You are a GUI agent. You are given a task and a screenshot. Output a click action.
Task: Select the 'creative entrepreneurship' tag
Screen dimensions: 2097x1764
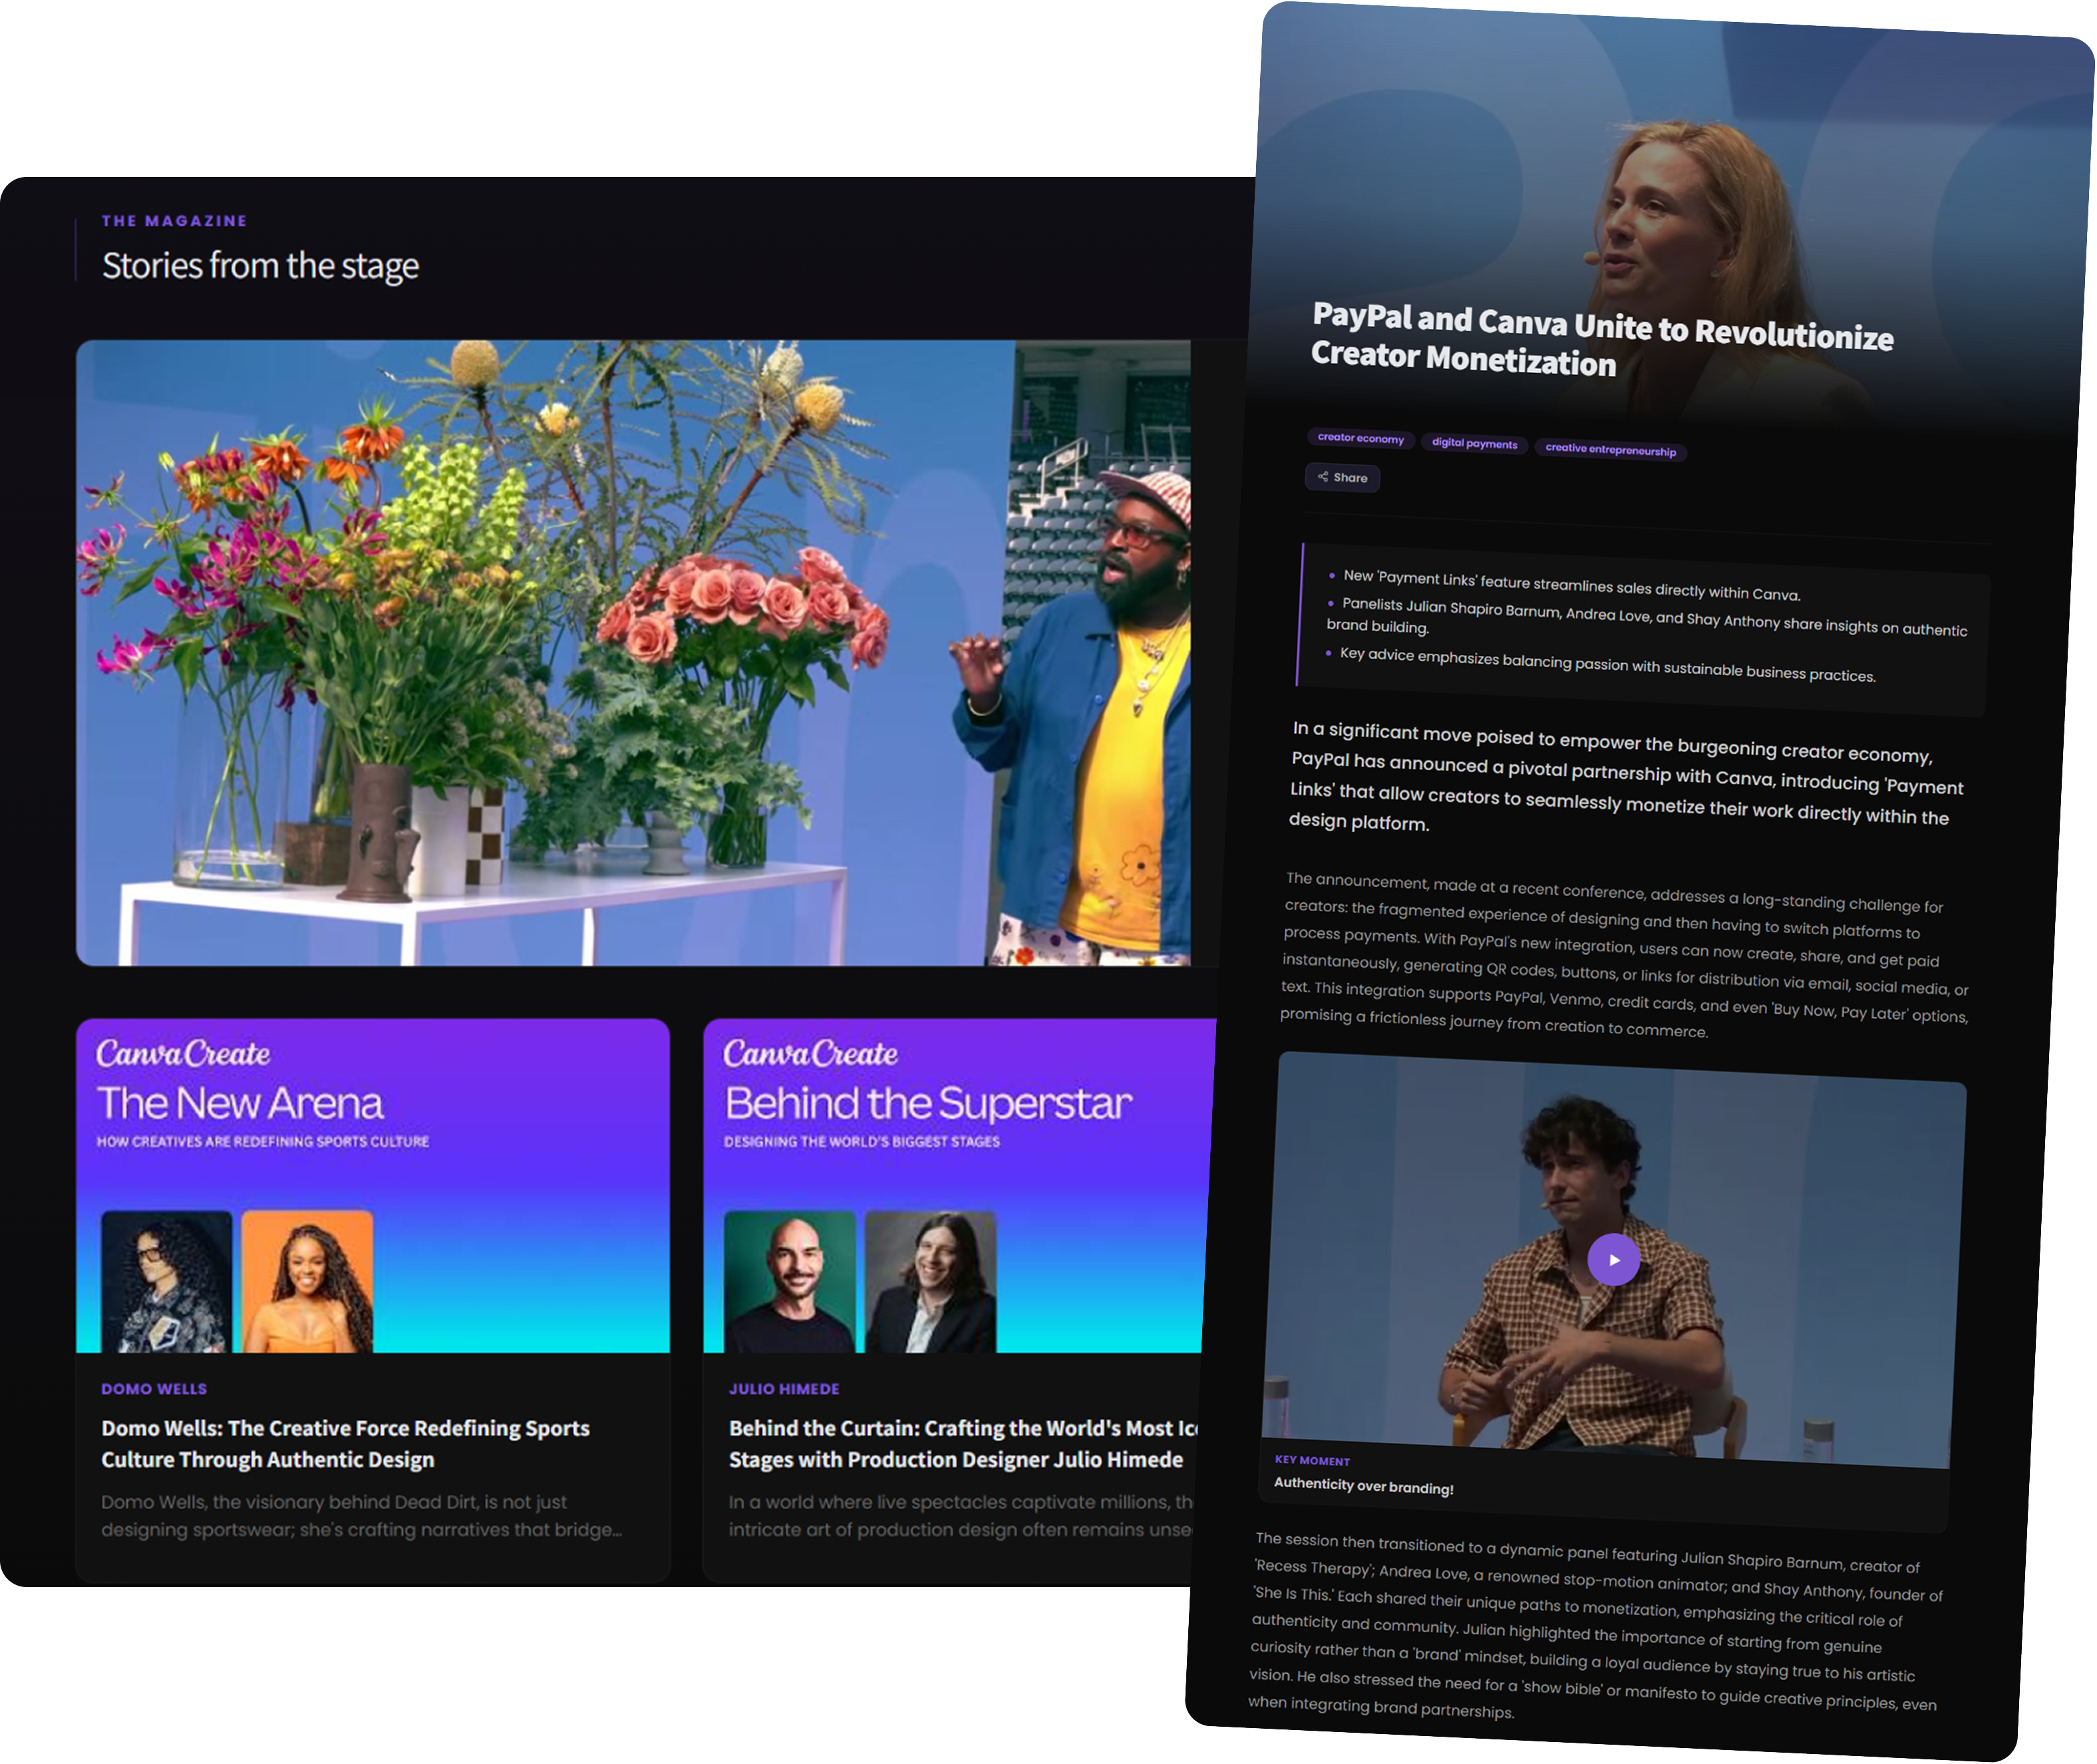[x=1610, y=450]
